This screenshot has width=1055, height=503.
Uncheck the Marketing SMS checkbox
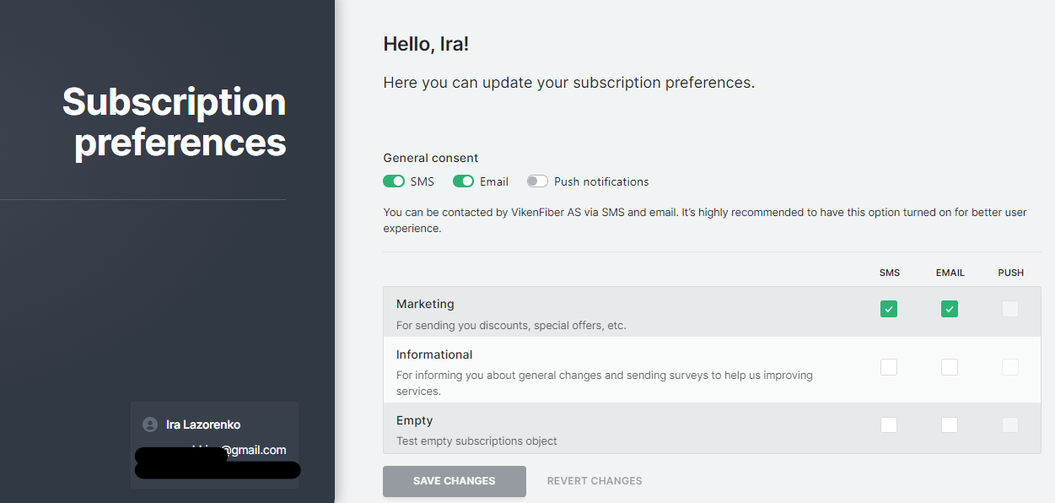[x=889, y=309]
